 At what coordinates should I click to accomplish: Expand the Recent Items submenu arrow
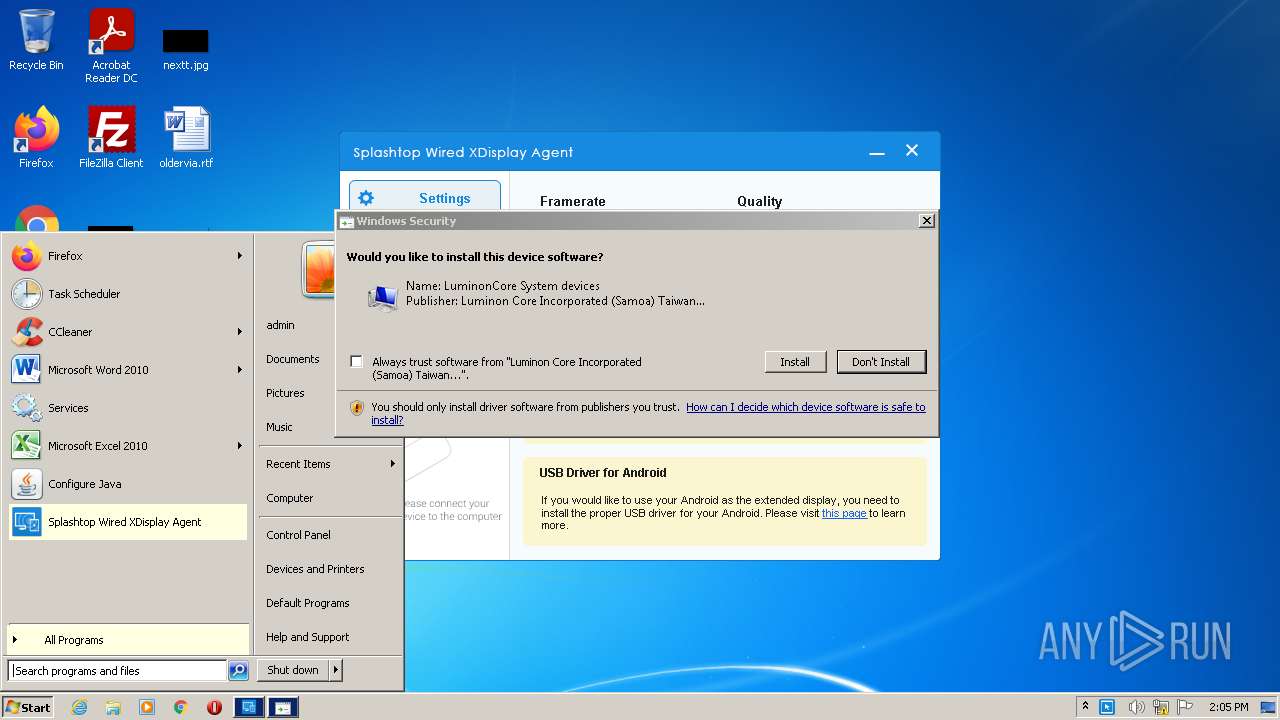point(393,464)
